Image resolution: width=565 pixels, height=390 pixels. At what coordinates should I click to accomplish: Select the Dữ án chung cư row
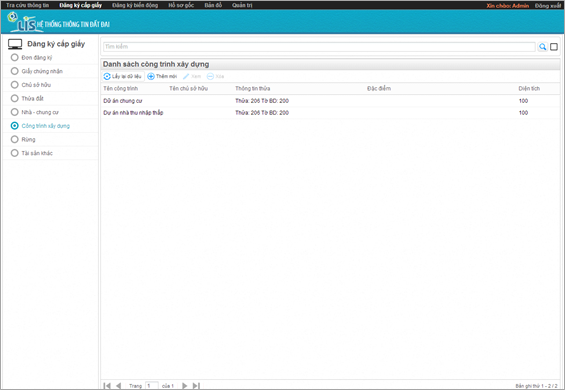click(330, 101)
